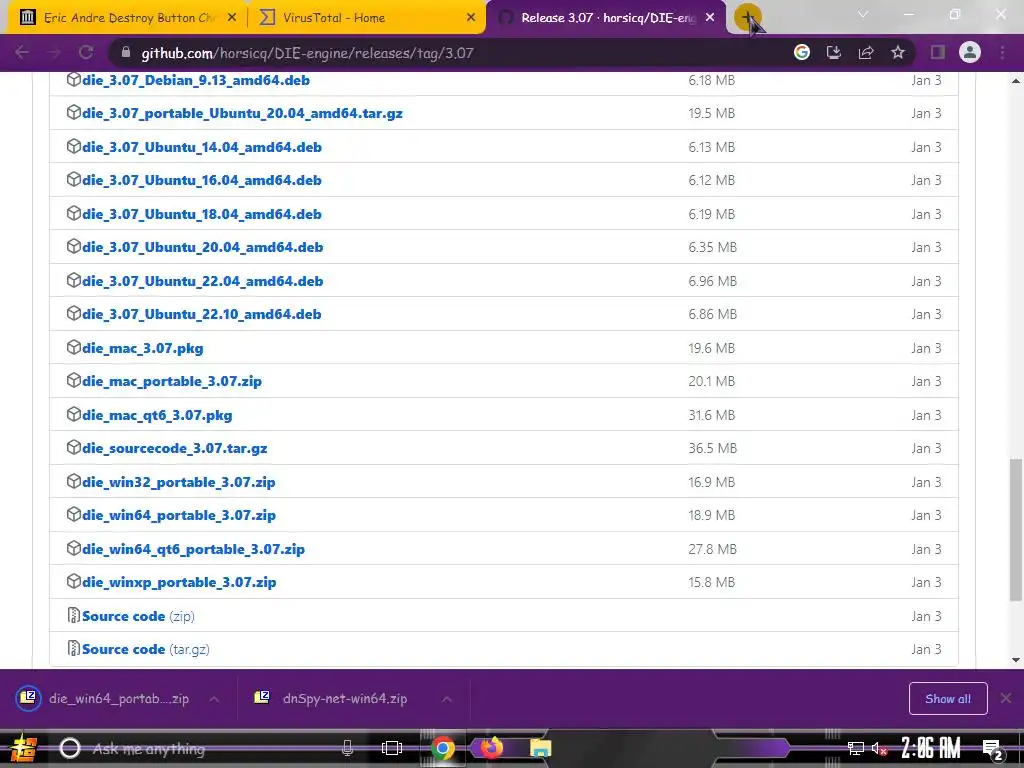Click the muted volume tray icon
This screenshot has width=1024, height=768.
(880, 748)
